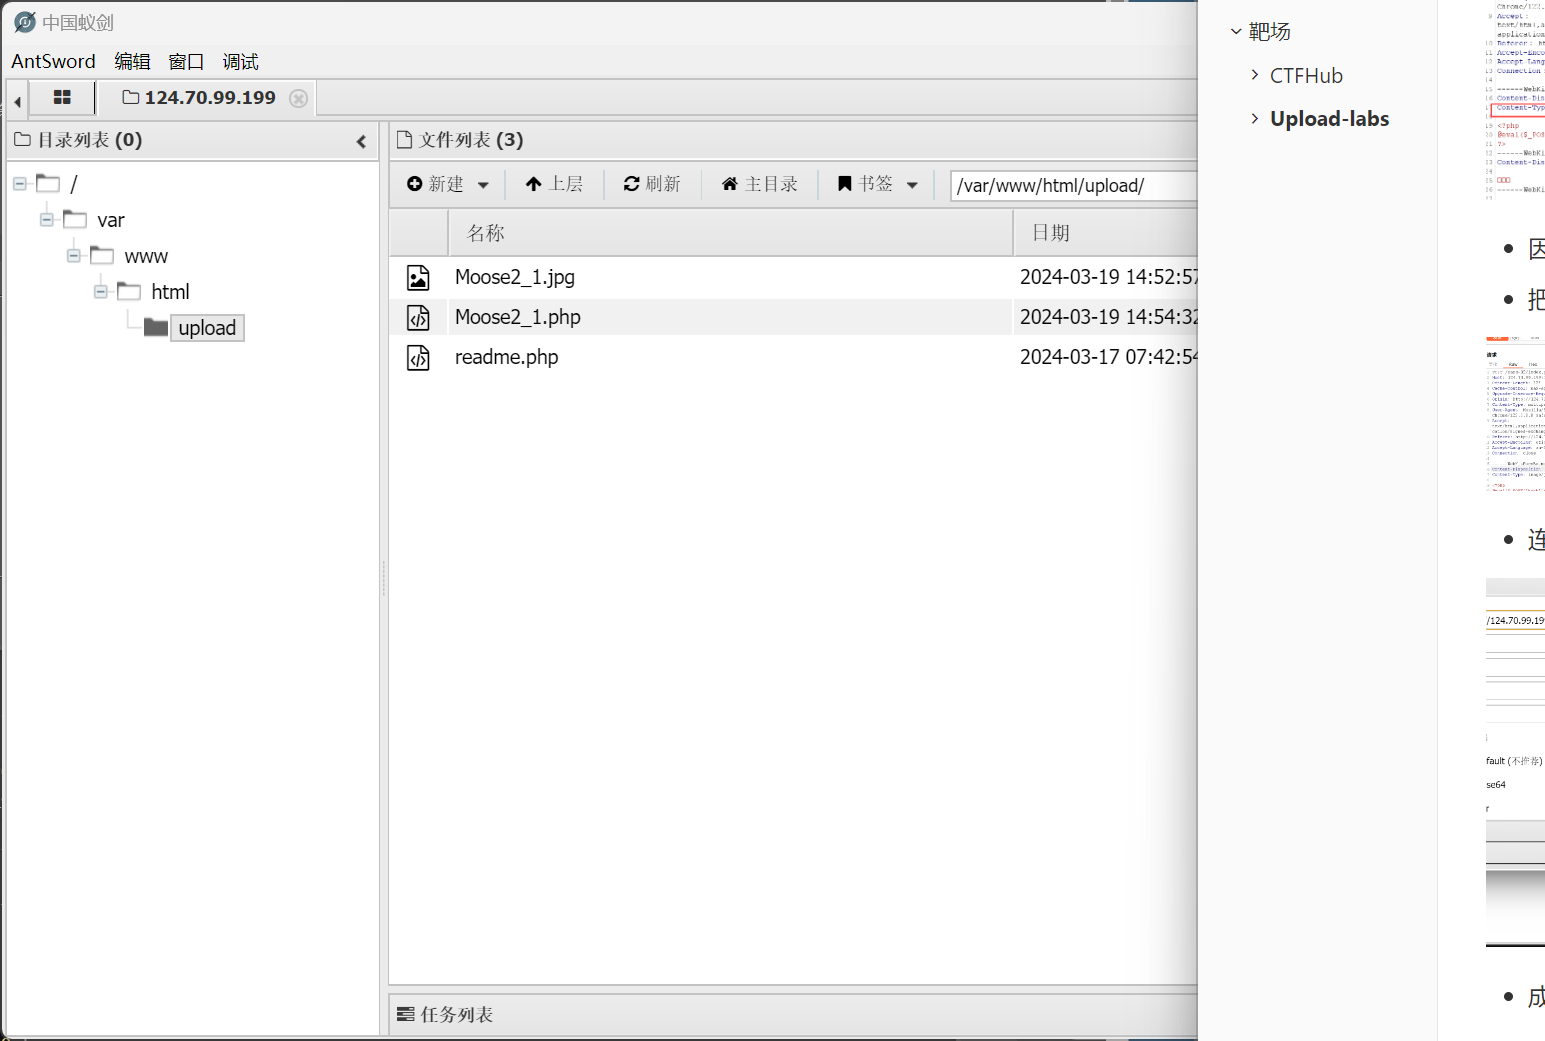The image size is (1545, 1041).
Task: Collapse the www folder node
Action: (74, 255)
